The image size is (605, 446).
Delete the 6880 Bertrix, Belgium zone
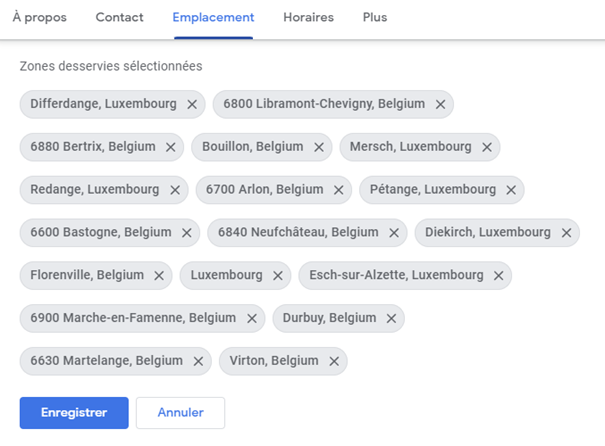click(x=171, y=147)
